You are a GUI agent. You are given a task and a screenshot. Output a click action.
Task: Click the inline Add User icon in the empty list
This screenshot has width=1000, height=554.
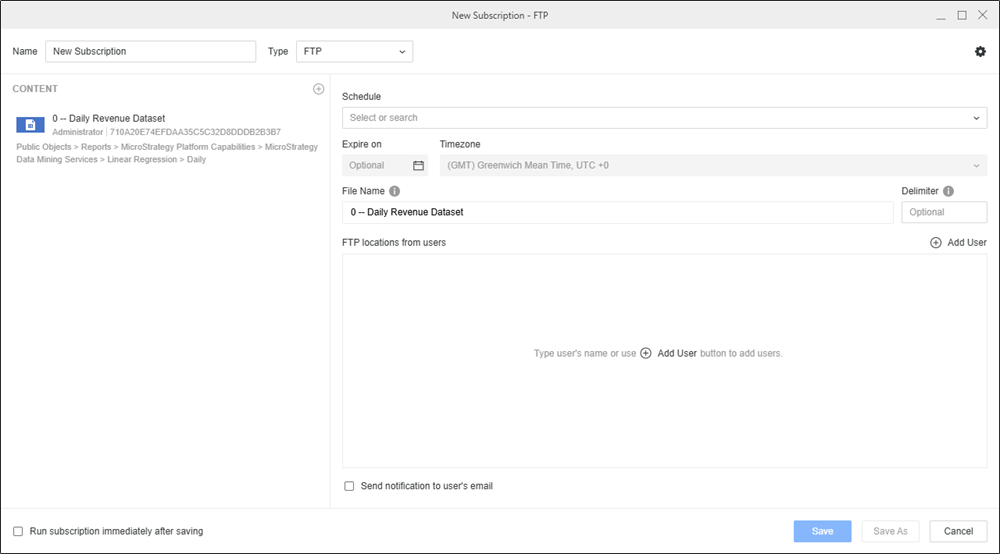(646, 353)
